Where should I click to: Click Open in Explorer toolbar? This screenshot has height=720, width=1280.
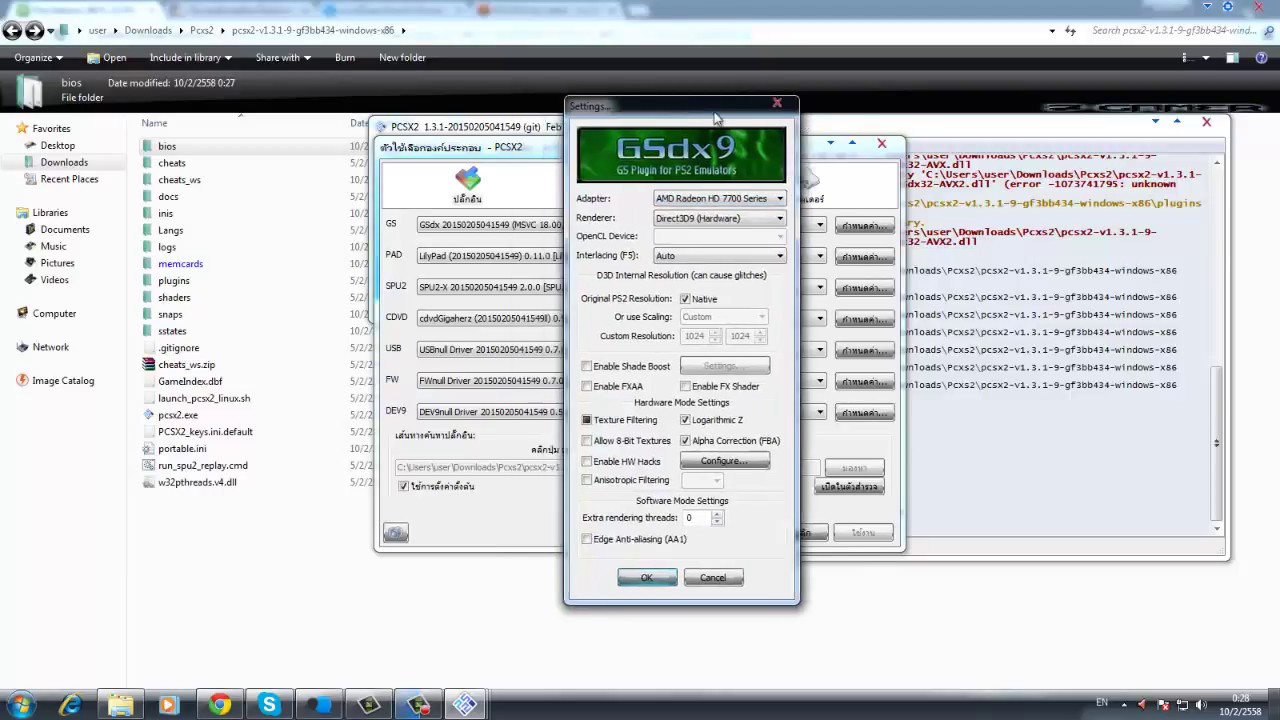tap(106, 58)
